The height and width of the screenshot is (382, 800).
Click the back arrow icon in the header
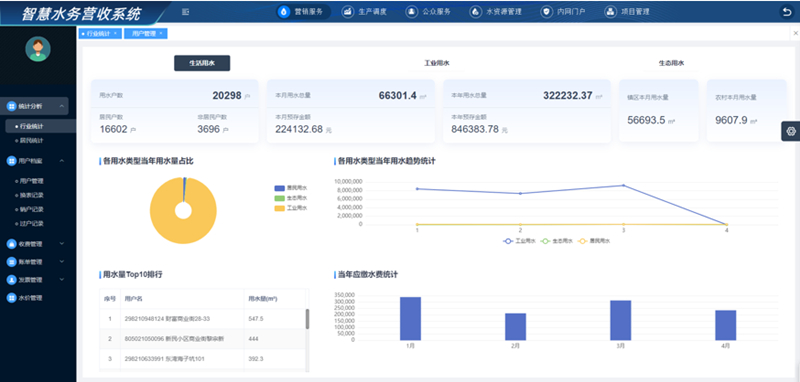coord(787,12)
